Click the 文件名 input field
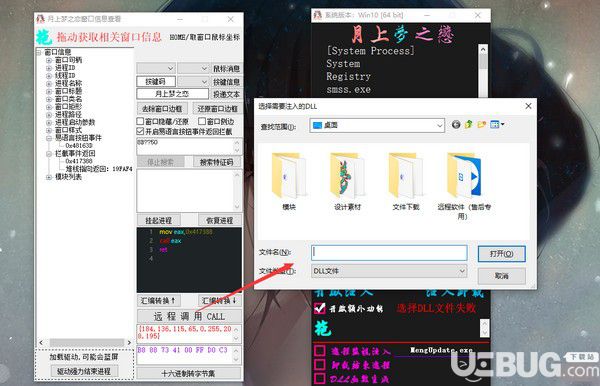 point(389,252)
